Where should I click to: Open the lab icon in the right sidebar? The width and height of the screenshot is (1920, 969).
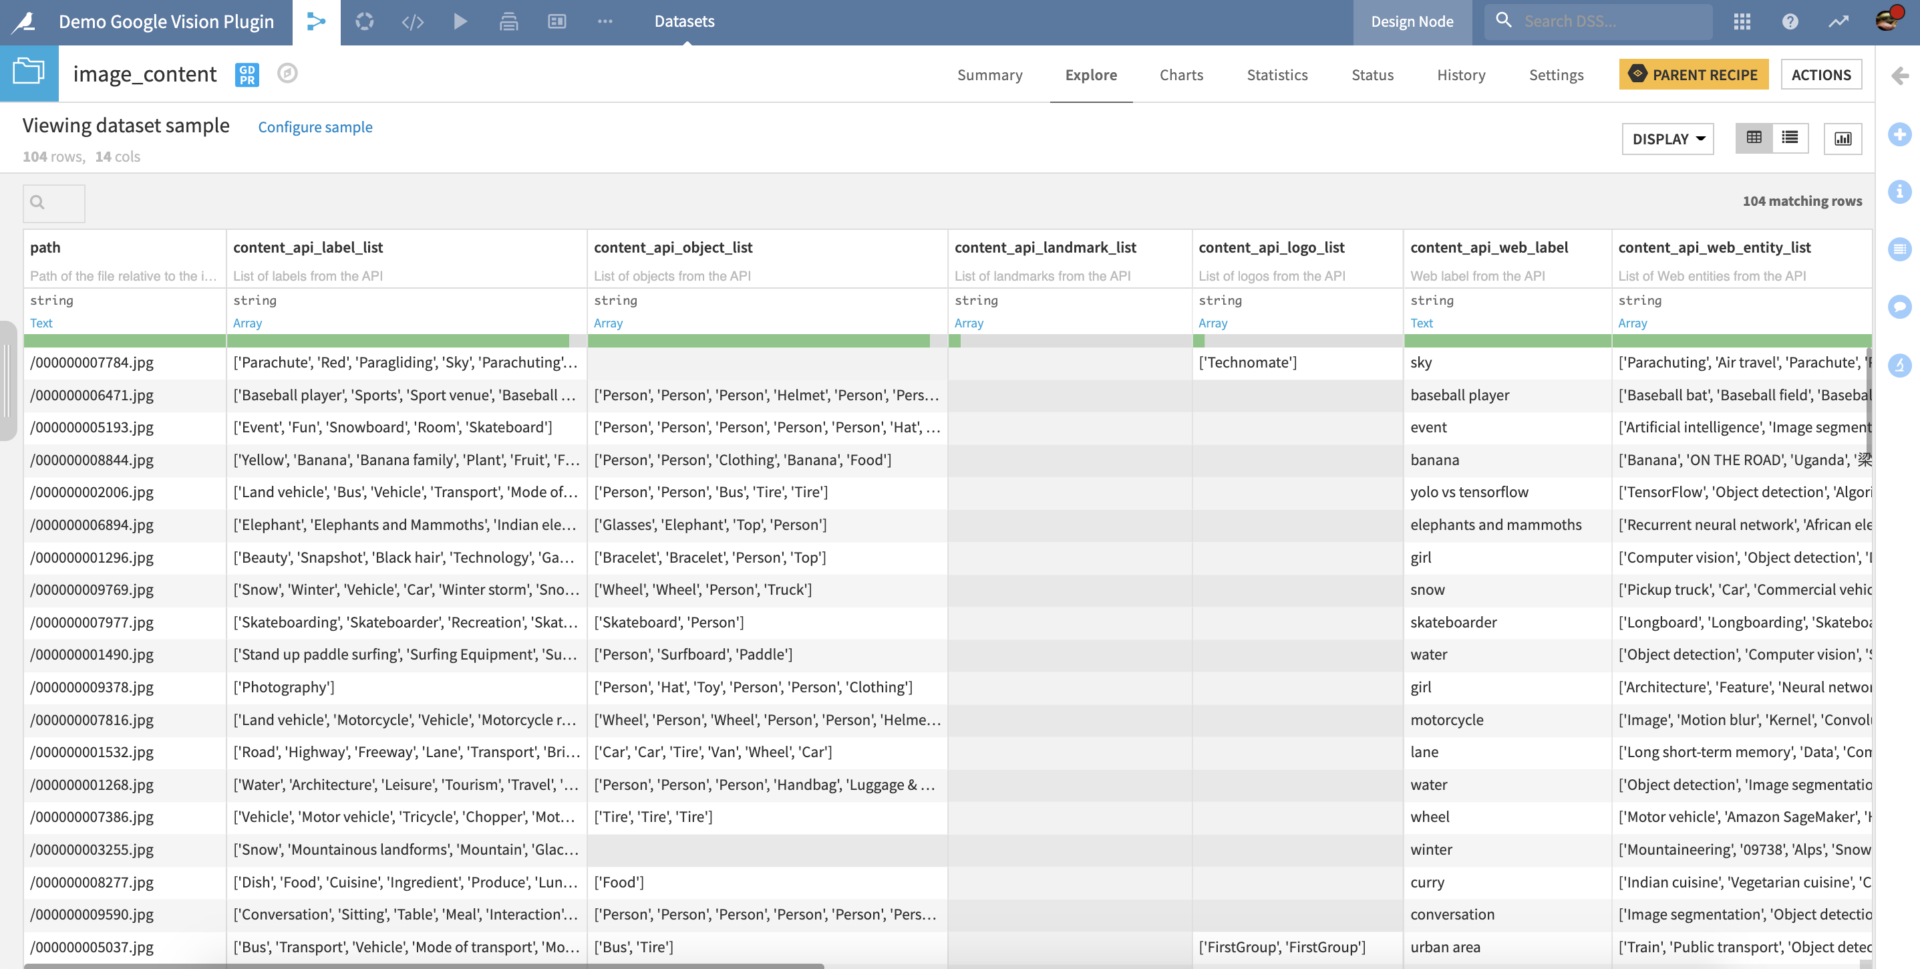[x=1900, y=366]
